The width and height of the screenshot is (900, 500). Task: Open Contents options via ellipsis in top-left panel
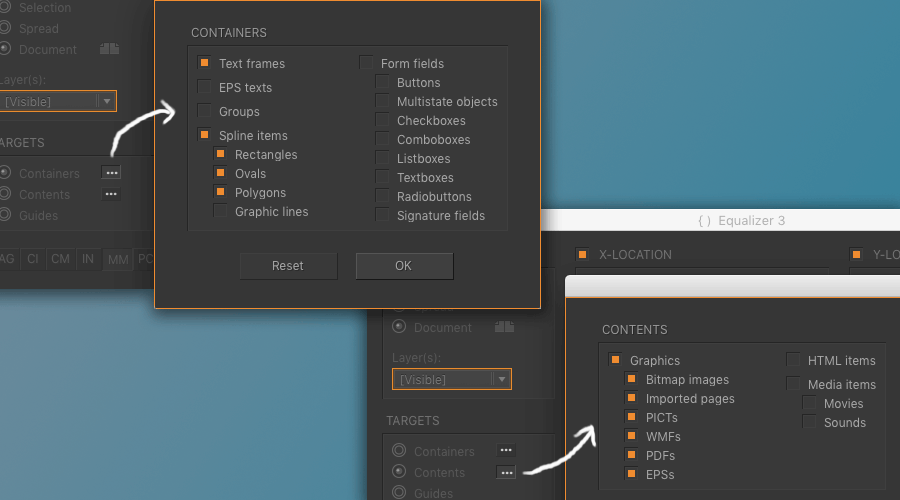point(111,194)
